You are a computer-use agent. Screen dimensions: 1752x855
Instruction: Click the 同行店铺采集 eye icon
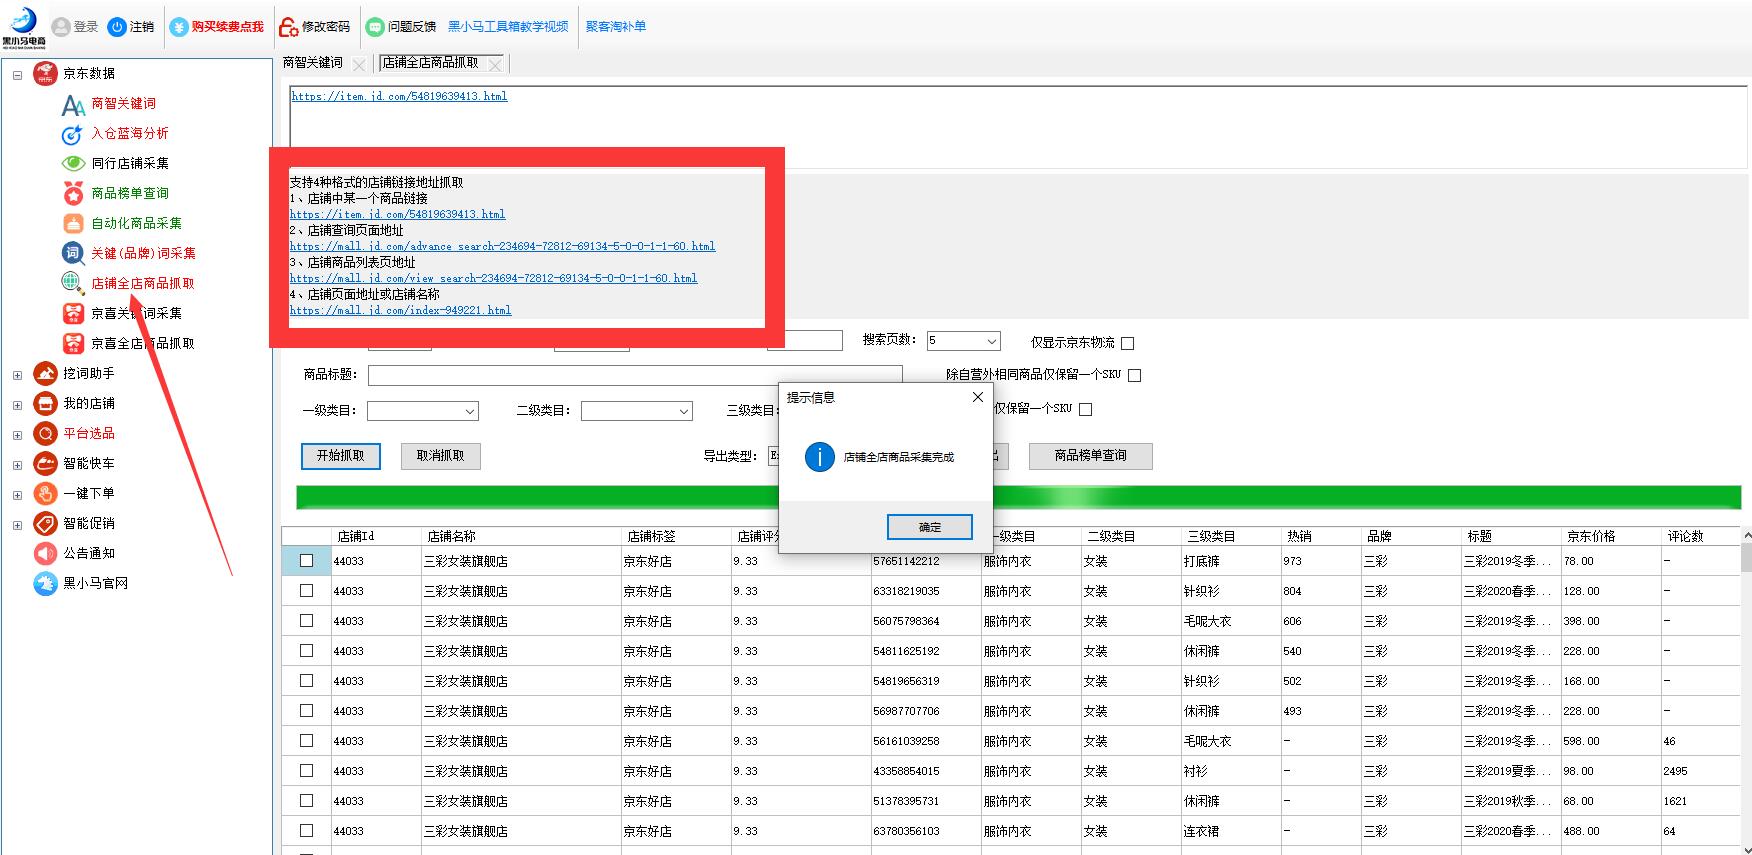point(73,163)
